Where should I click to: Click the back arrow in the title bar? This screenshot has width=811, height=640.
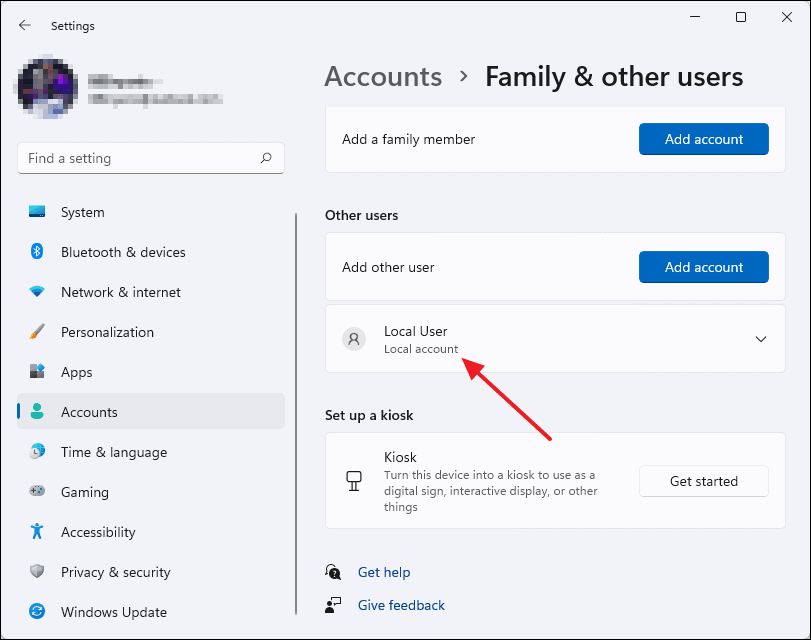(24, 25)
